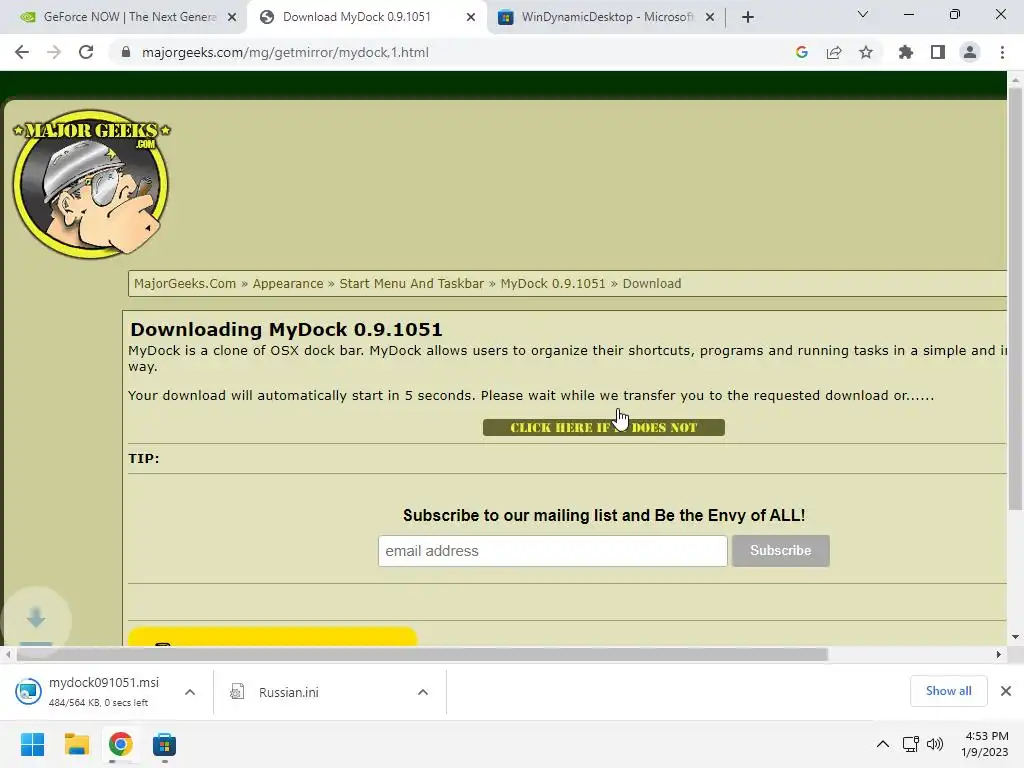1024x768 pixels.
Task: Switch to WinDynamicDesktop Microsoft tab
Action: tap(607, 17)
